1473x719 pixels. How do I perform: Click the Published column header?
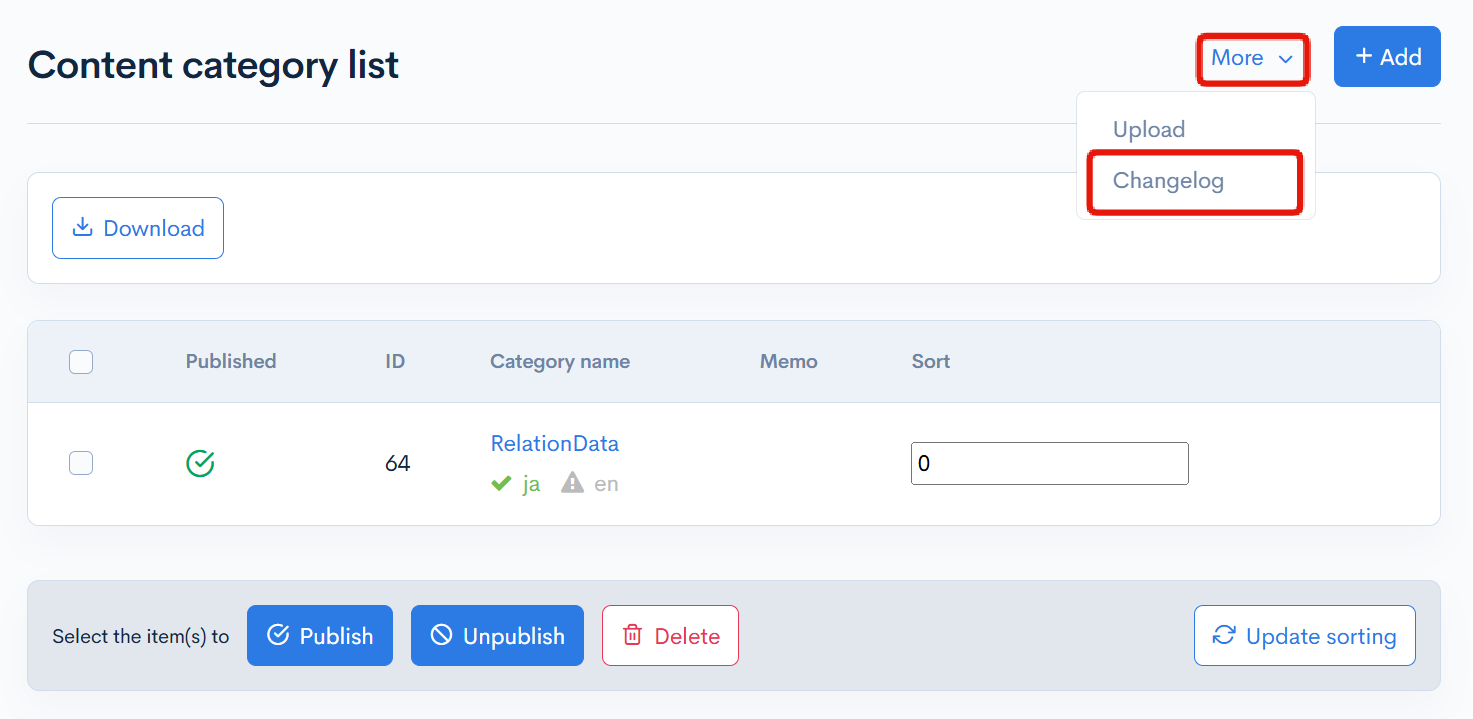tap(231, 362)
